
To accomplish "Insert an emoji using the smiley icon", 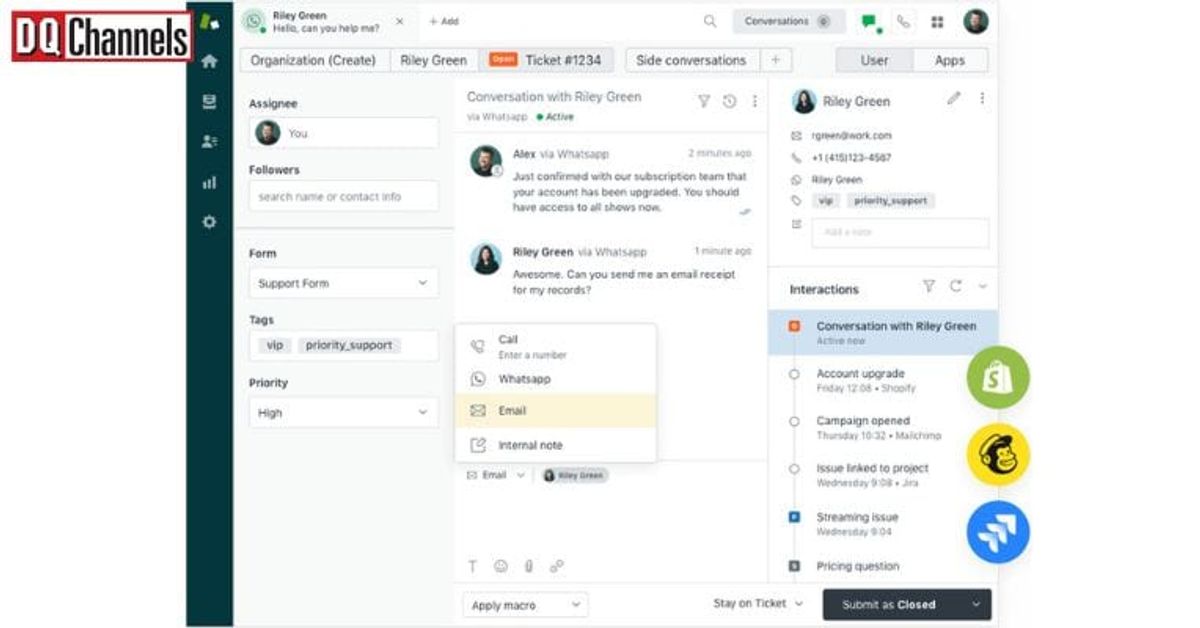I will click(500, 565).
